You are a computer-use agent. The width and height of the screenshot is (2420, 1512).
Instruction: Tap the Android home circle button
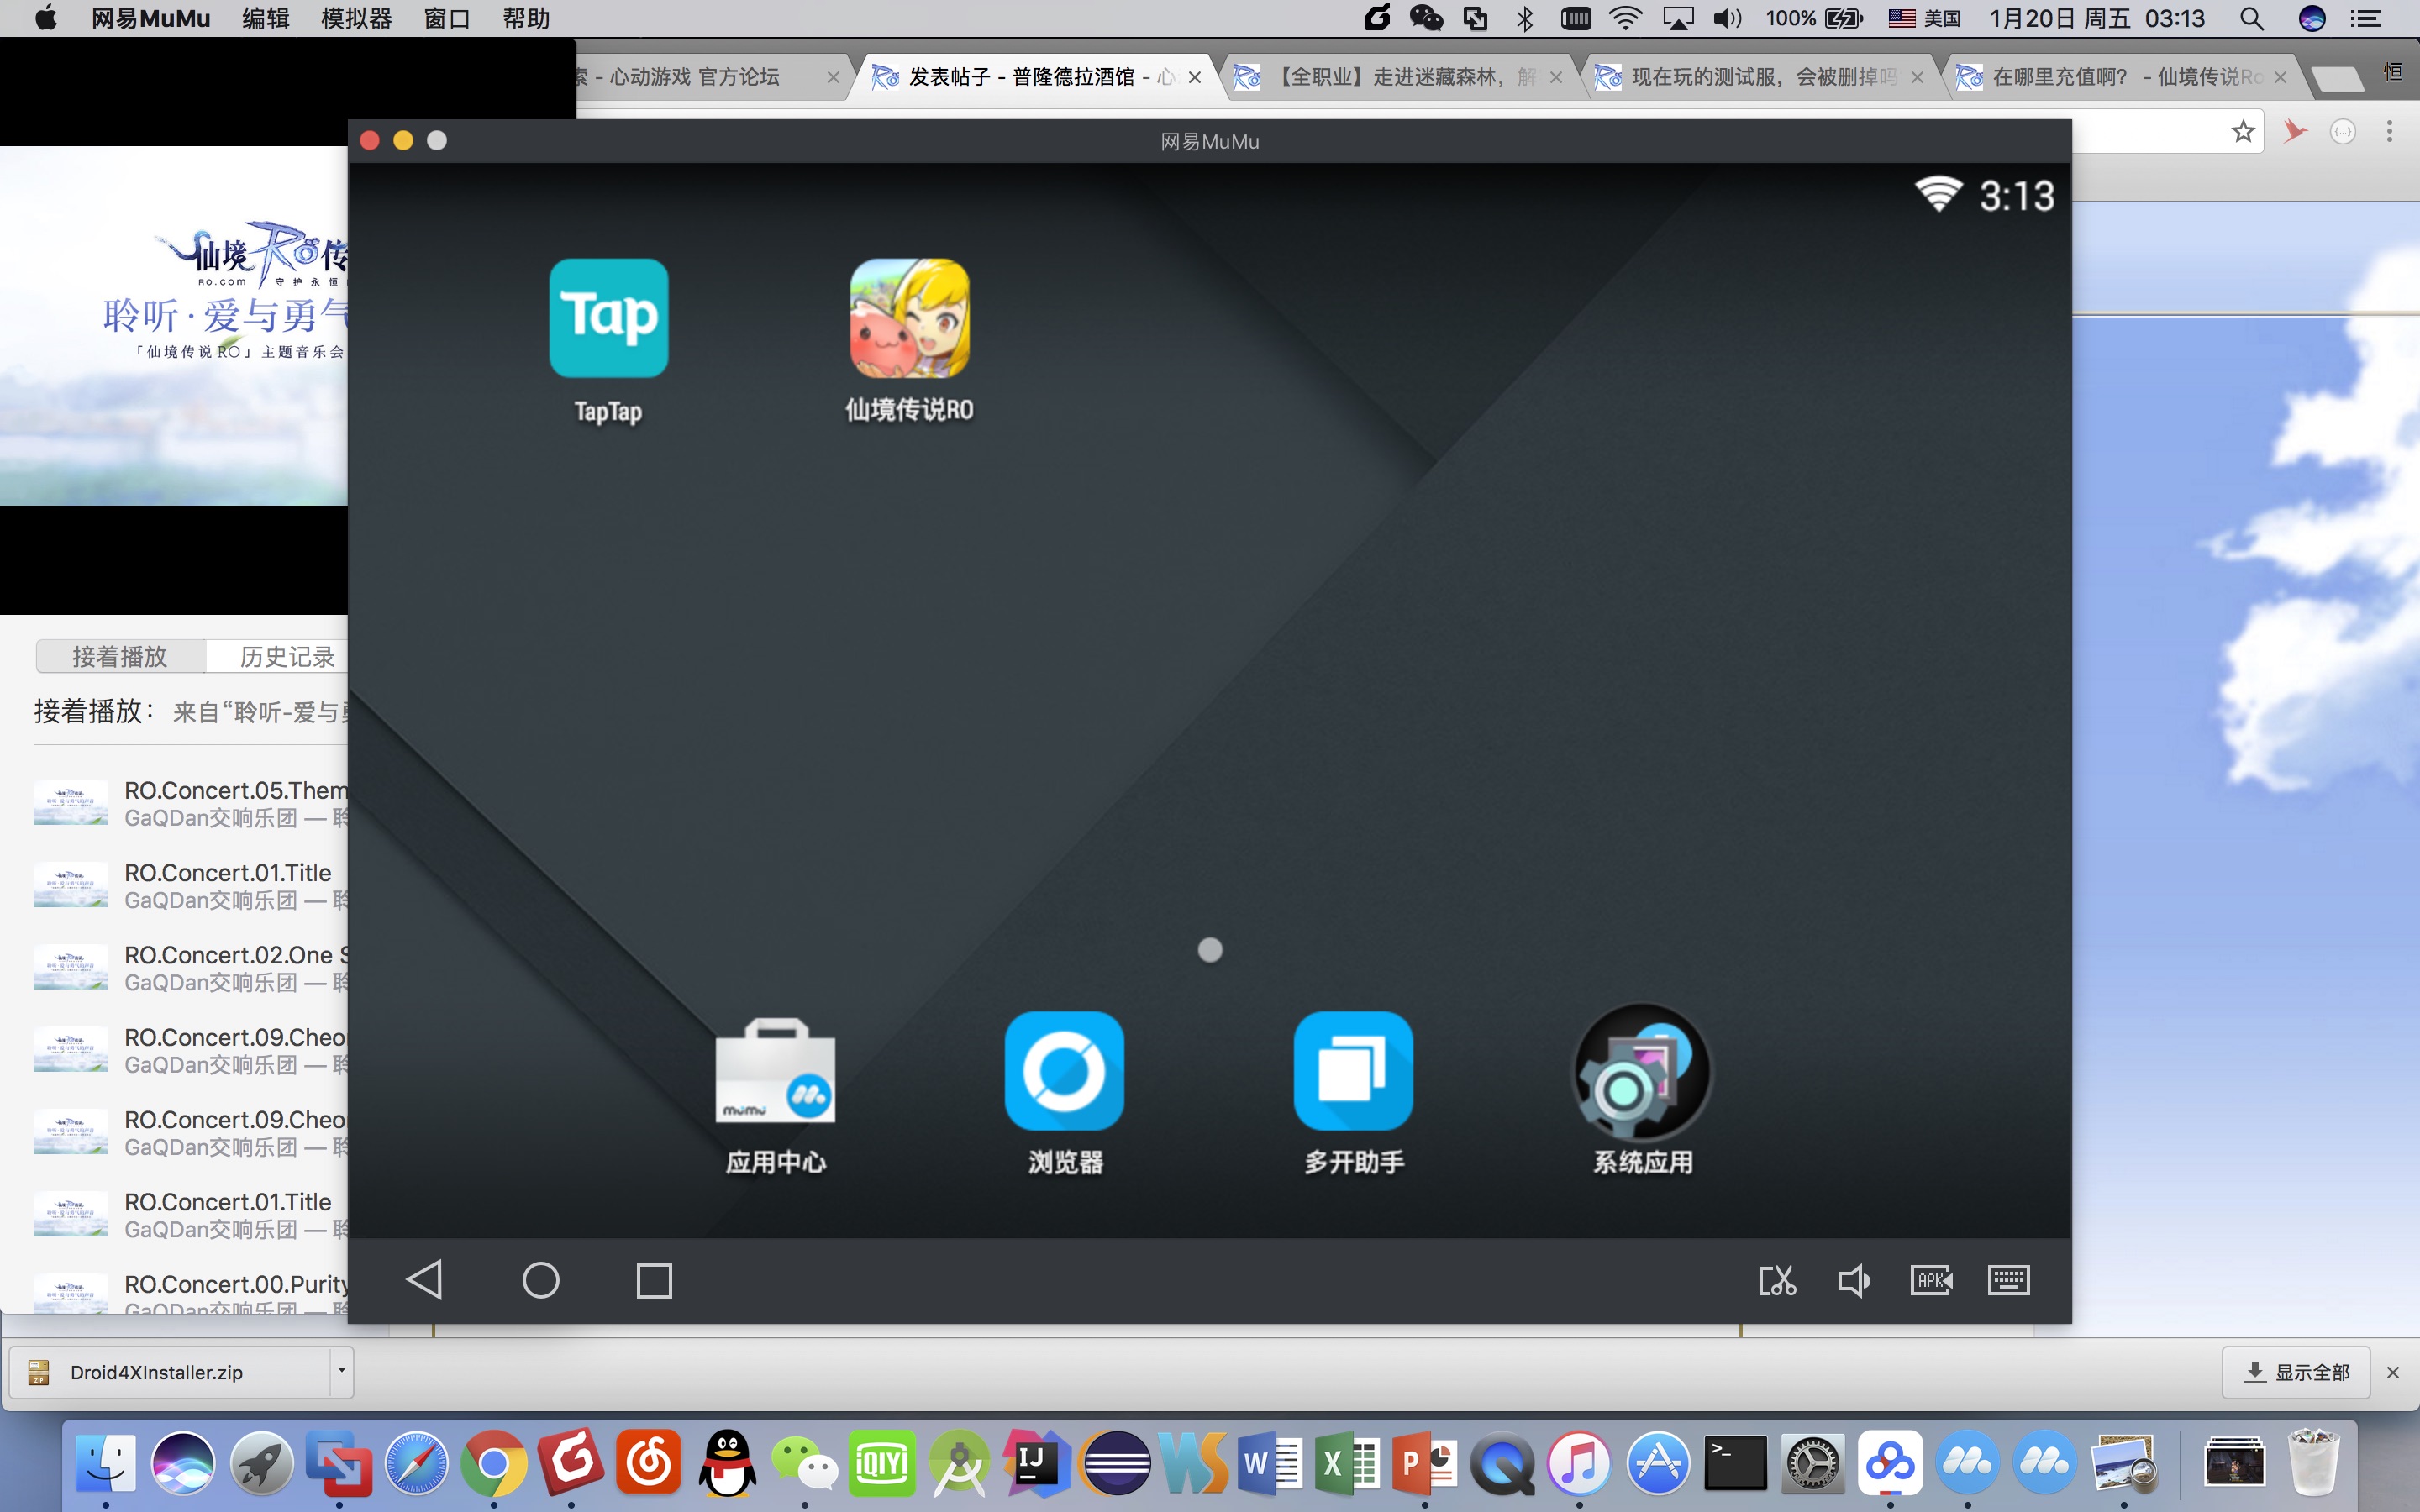tap(541, 1280)
